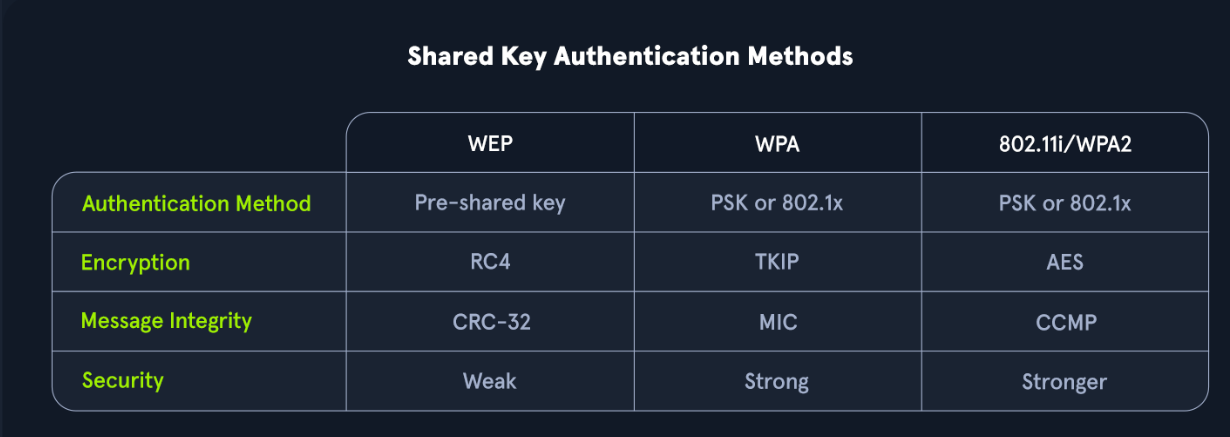Click the Weak security cell

pos(490,381)
